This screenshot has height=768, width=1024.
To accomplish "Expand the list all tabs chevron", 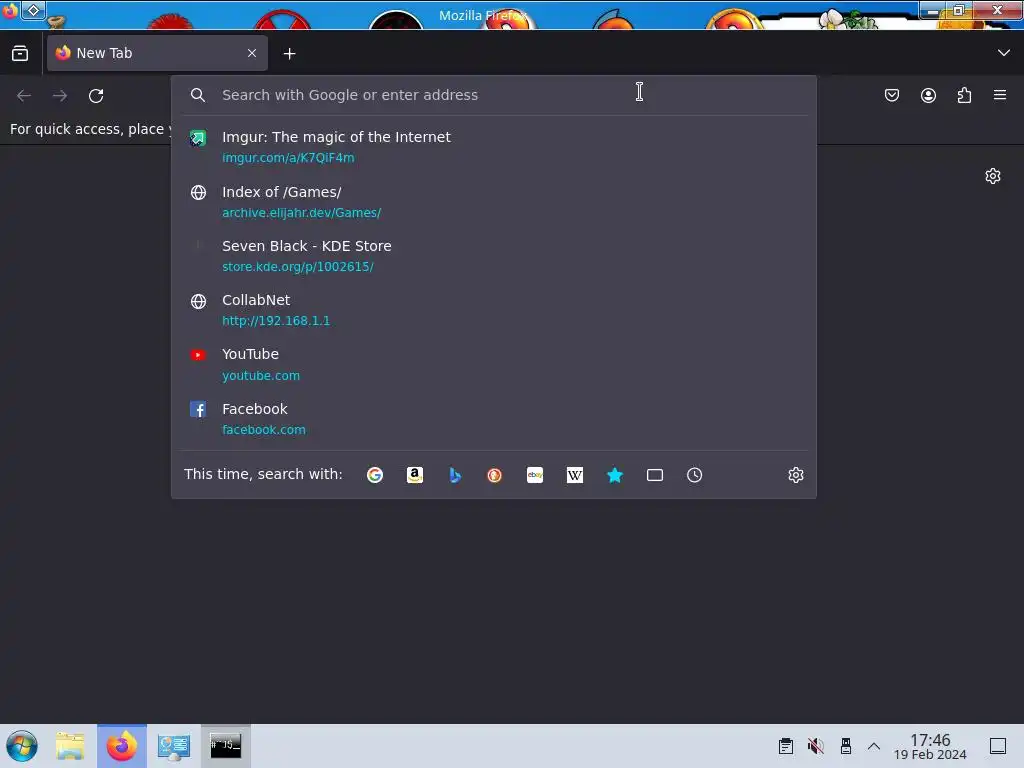I will click(1004, 53).
